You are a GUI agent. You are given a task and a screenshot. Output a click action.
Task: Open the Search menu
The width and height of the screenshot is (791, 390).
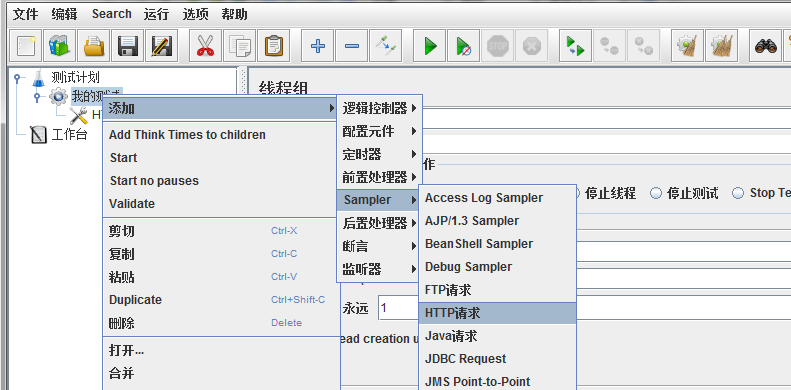(111, 14)
